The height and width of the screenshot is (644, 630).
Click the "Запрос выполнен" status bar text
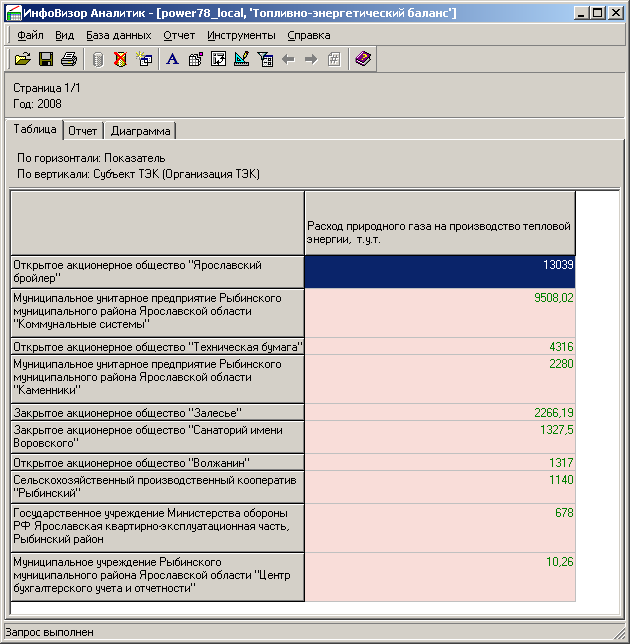click(x=49, y=632)
